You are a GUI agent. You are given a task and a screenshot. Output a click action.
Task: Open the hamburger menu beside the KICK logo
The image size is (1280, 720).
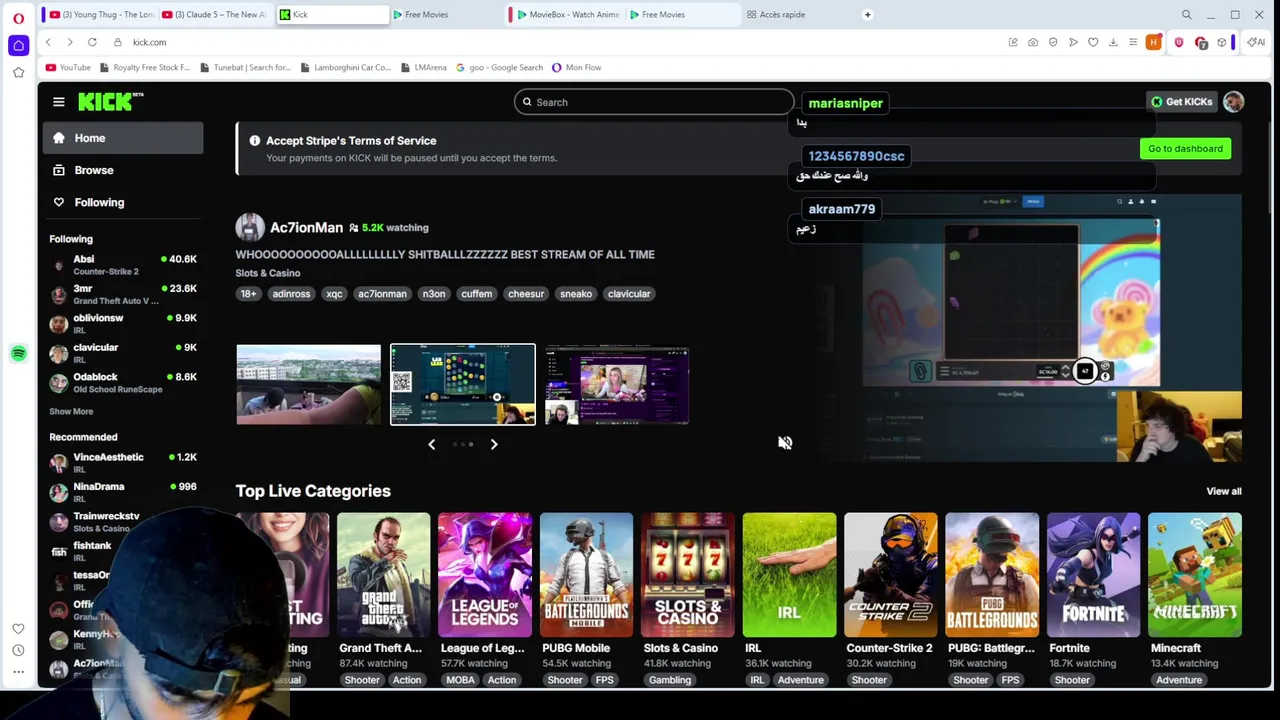pos(59,102)
